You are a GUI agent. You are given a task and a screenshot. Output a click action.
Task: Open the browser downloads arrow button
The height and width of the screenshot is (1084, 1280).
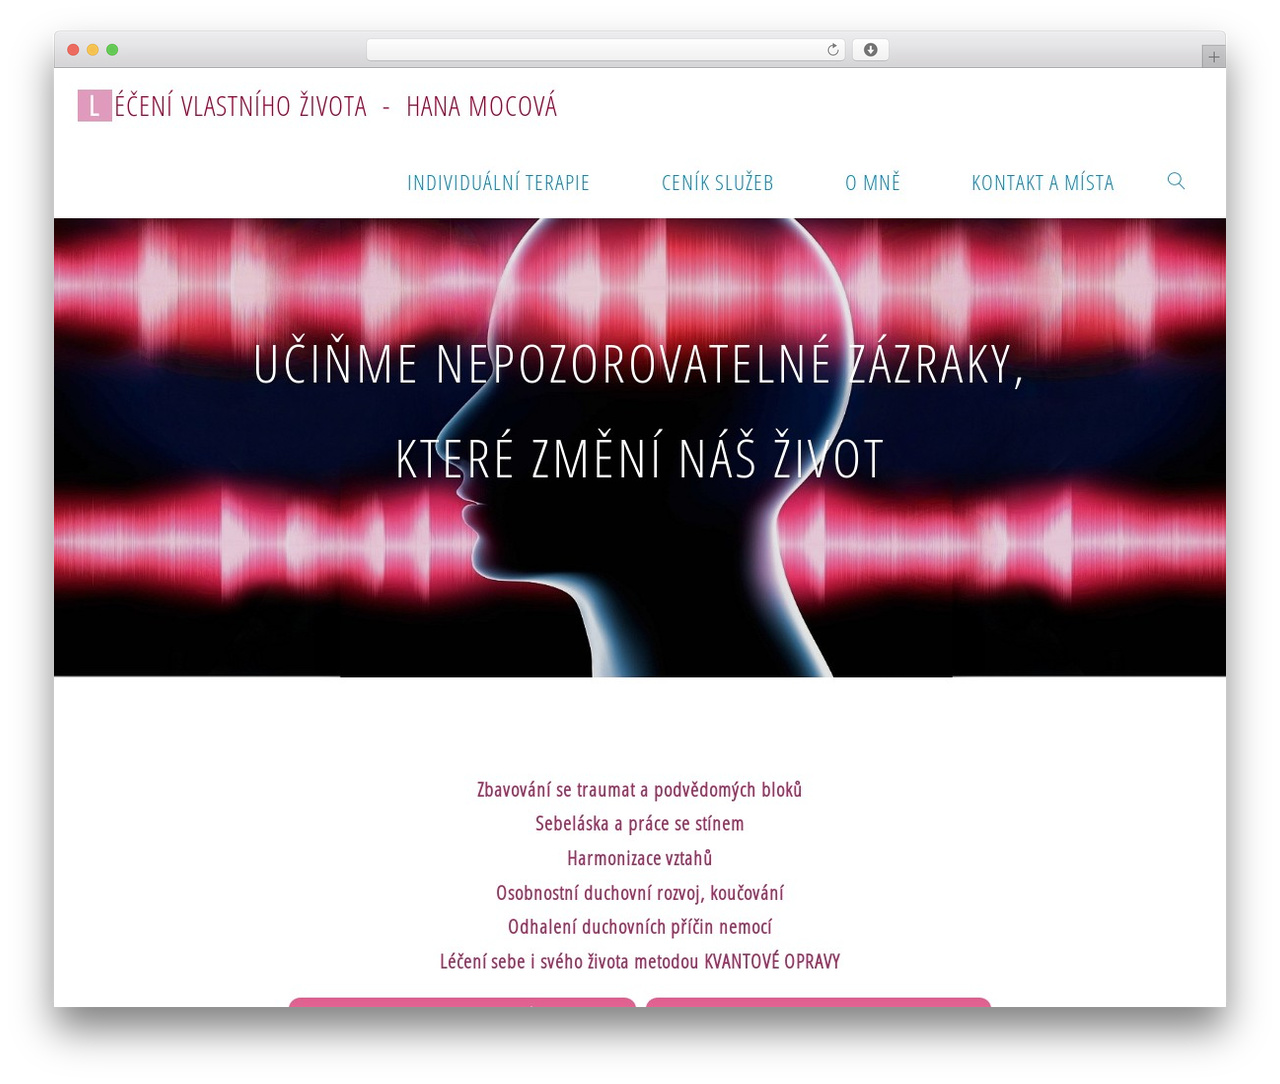pos(870,50)
